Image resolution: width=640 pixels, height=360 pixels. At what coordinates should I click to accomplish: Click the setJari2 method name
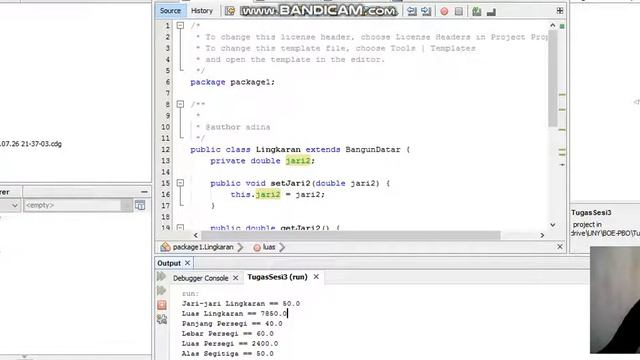tap(290, 183)
